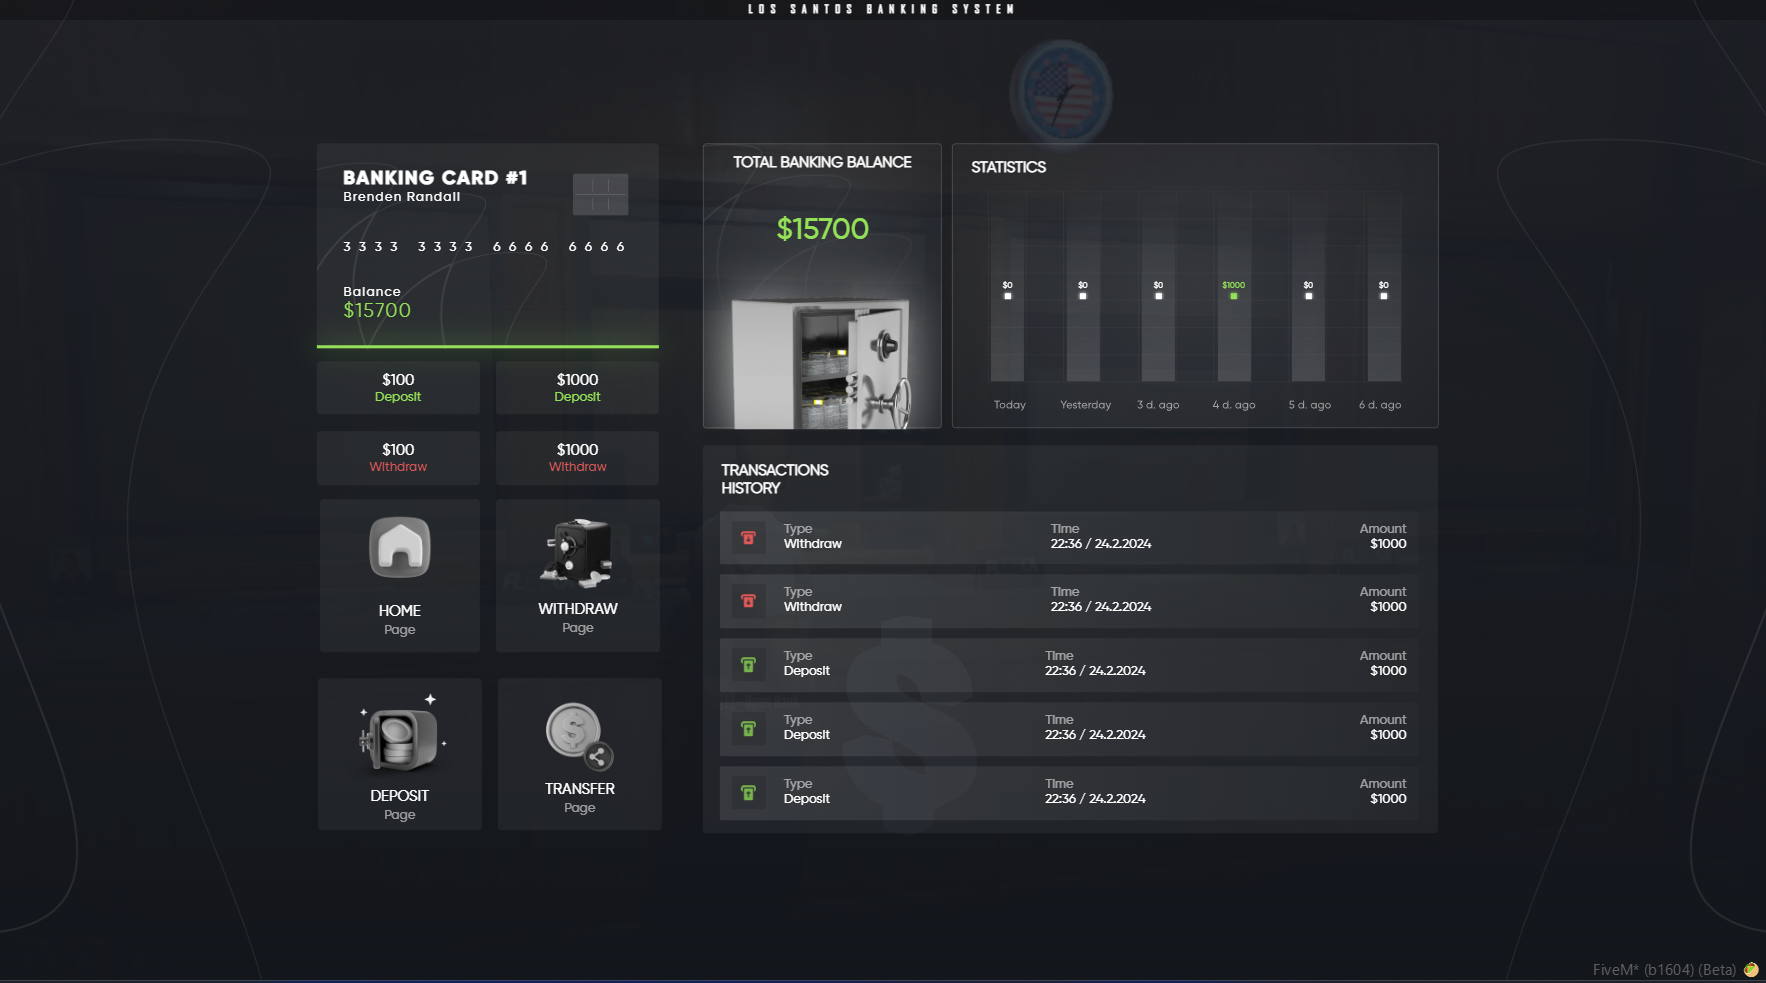Click the green deposit icon on third transaction
Screen dimensions: 1766x983
(x=748, y=664)
